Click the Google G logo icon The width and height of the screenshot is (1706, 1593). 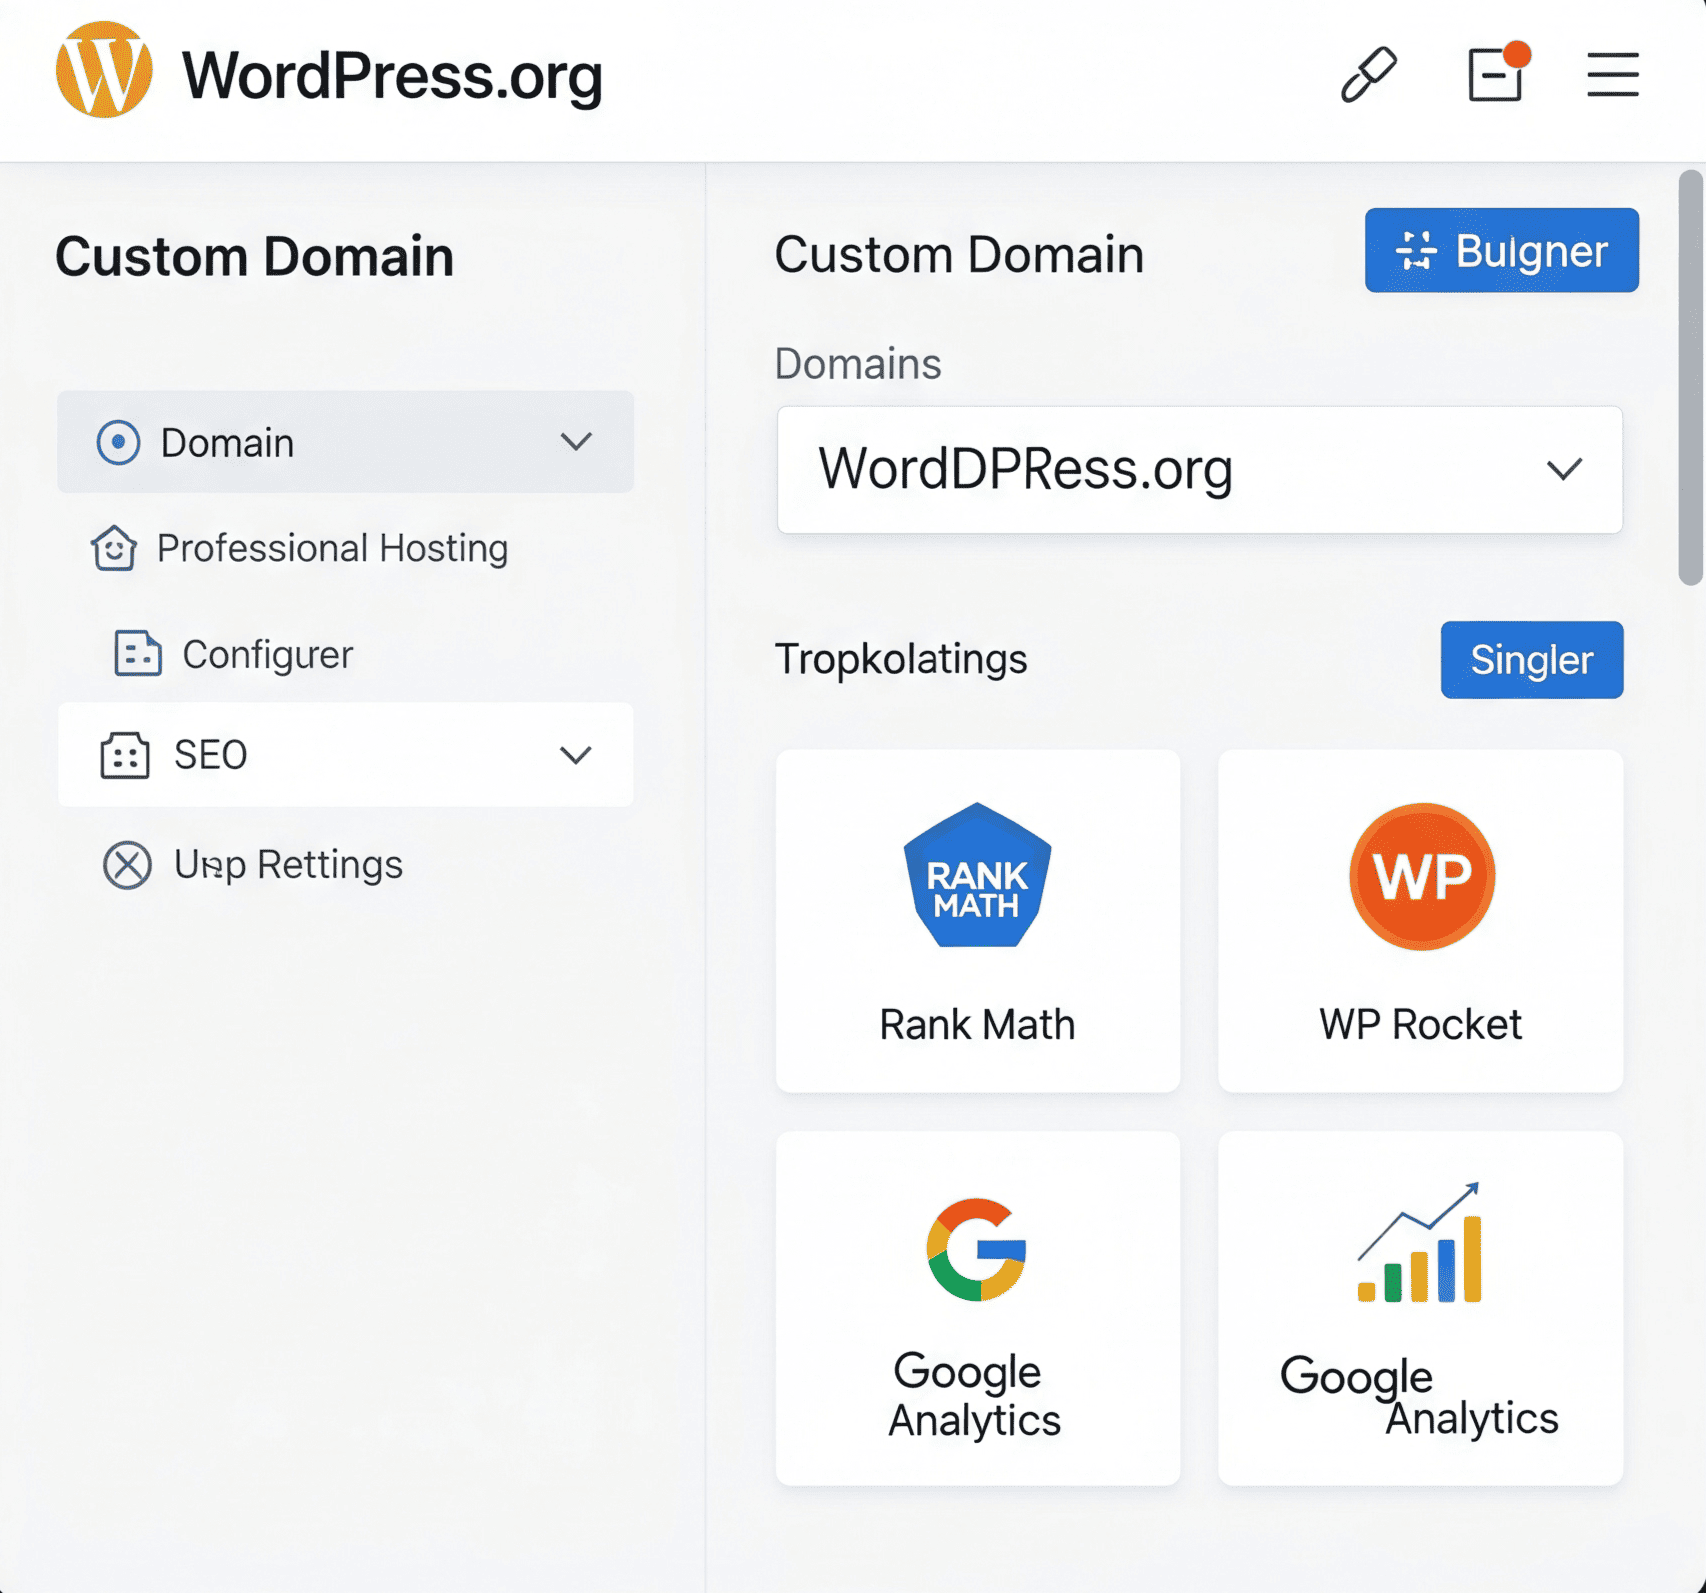point(977,1249)
